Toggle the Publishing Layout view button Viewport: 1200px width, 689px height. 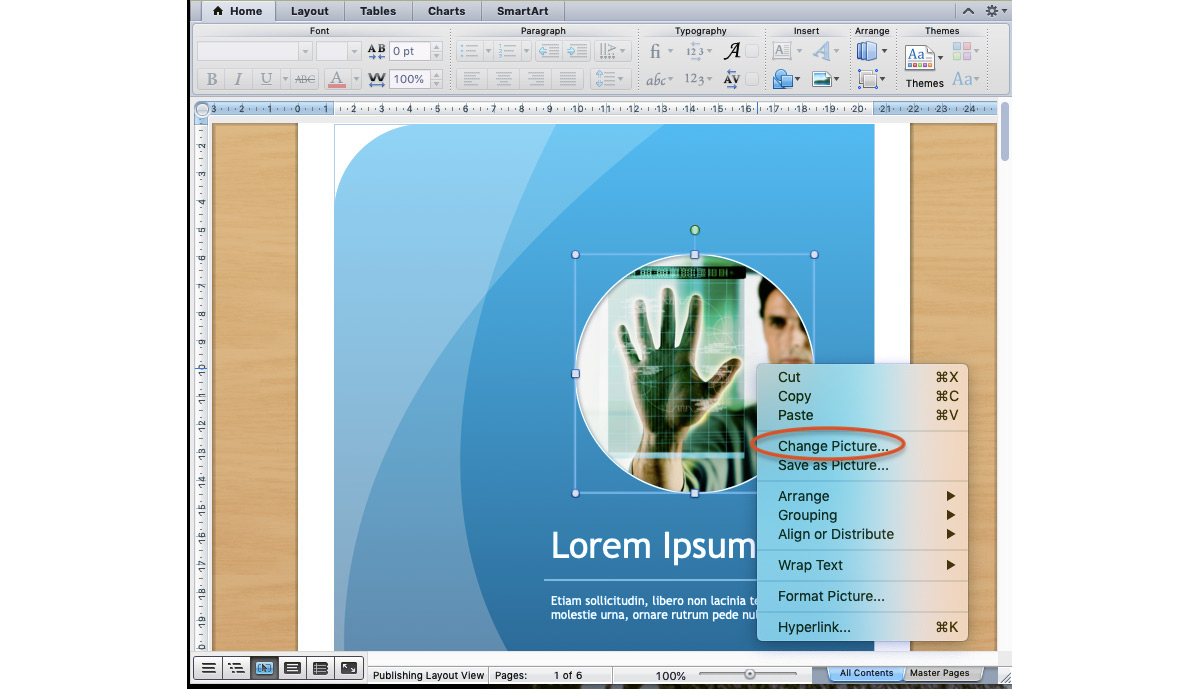click(x=264, y=668)
